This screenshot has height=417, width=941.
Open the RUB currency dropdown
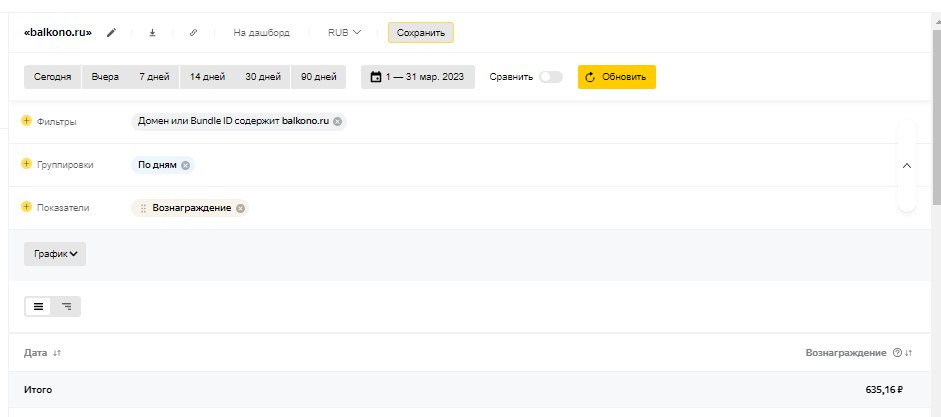pyautogui.click(x=344, y=33)
